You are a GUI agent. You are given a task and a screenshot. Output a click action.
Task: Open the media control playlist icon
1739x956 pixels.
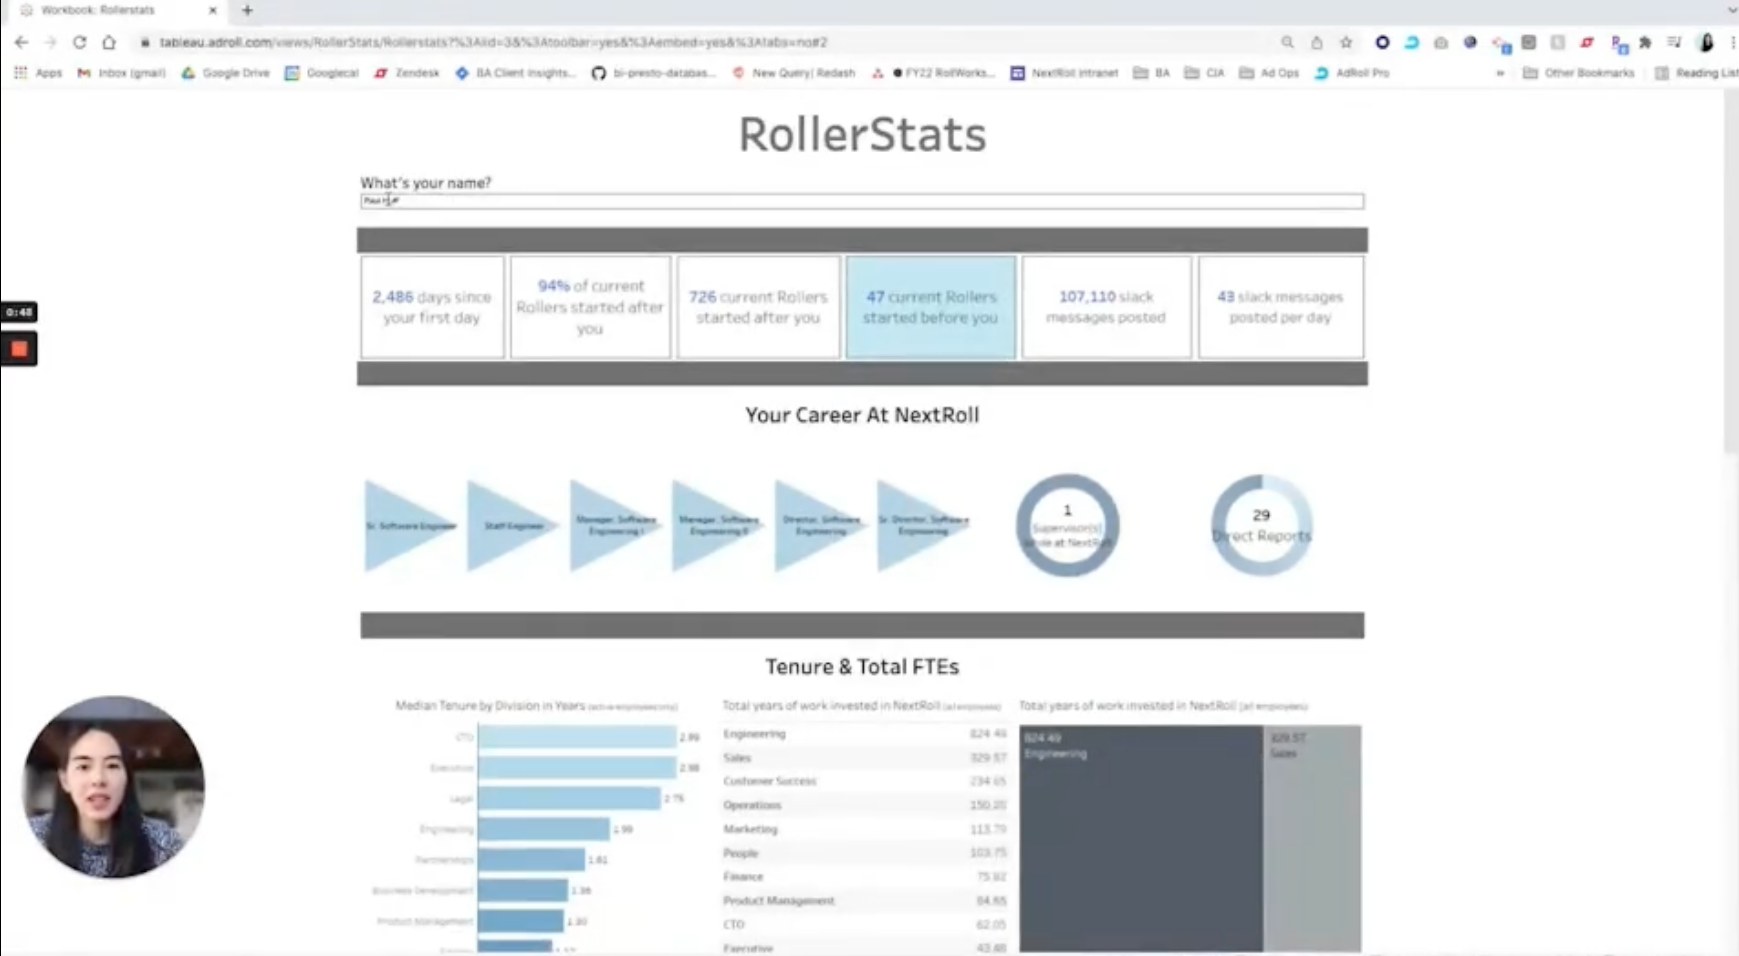pos(1675,42)
